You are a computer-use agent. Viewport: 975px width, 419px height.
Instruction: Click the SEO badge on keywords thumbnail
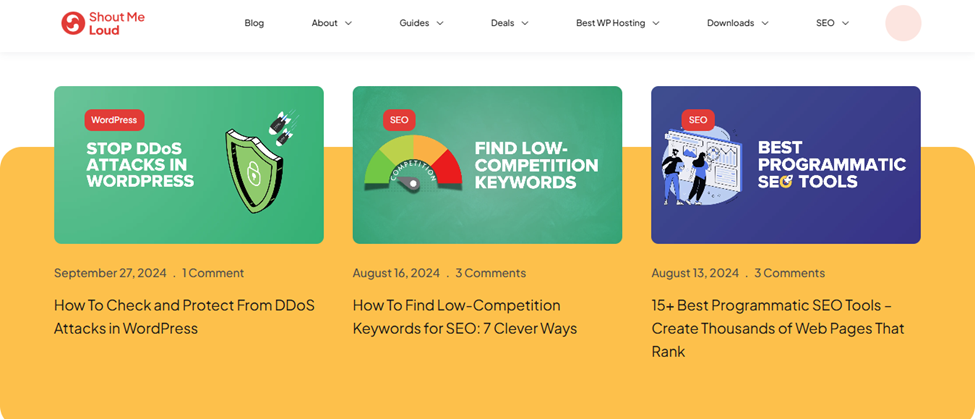point(399,120)
